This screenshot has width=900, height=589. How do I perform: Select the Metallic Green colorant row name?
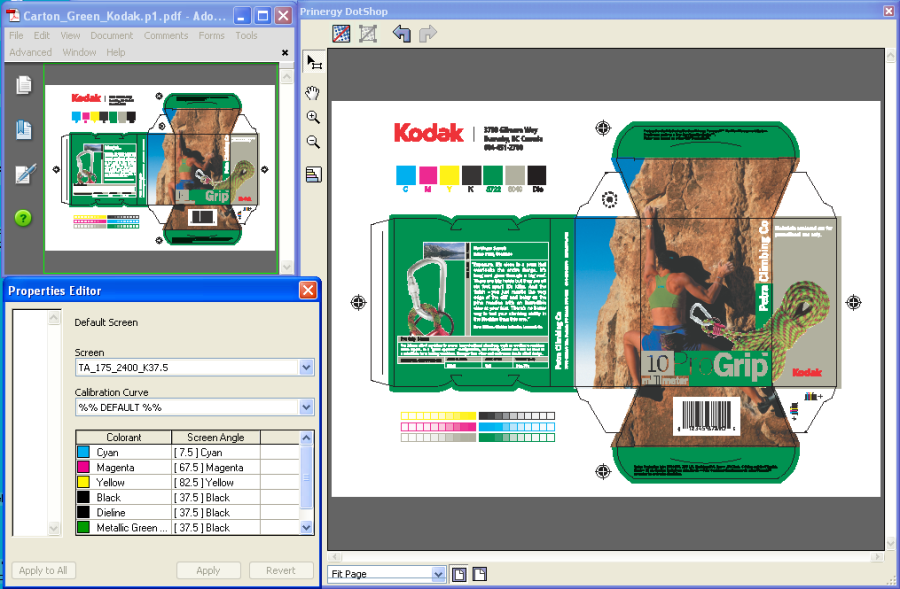coord(131,527)
